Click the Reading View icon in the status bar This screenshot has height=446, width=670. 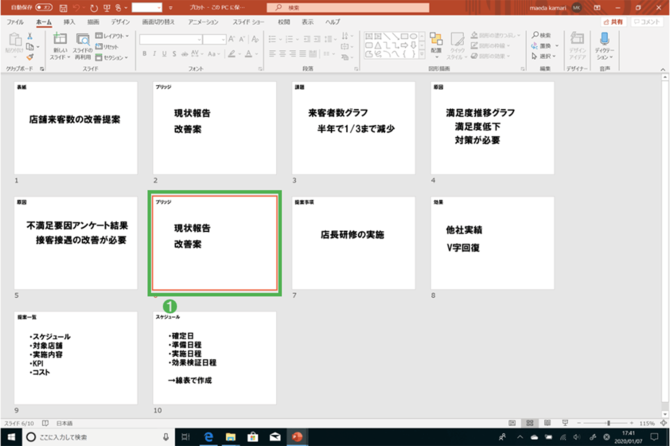(547, 423)
